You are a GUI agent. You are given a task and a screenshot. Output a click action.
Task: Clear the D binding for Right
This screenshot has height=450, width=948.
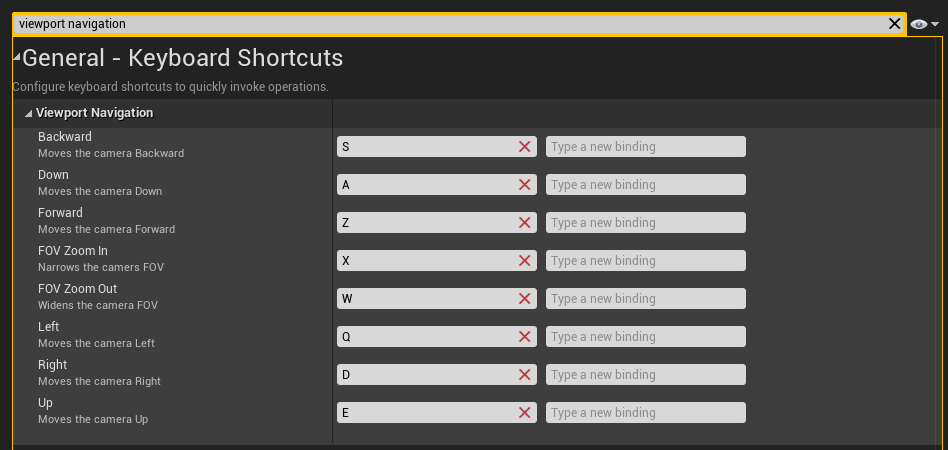524,375
